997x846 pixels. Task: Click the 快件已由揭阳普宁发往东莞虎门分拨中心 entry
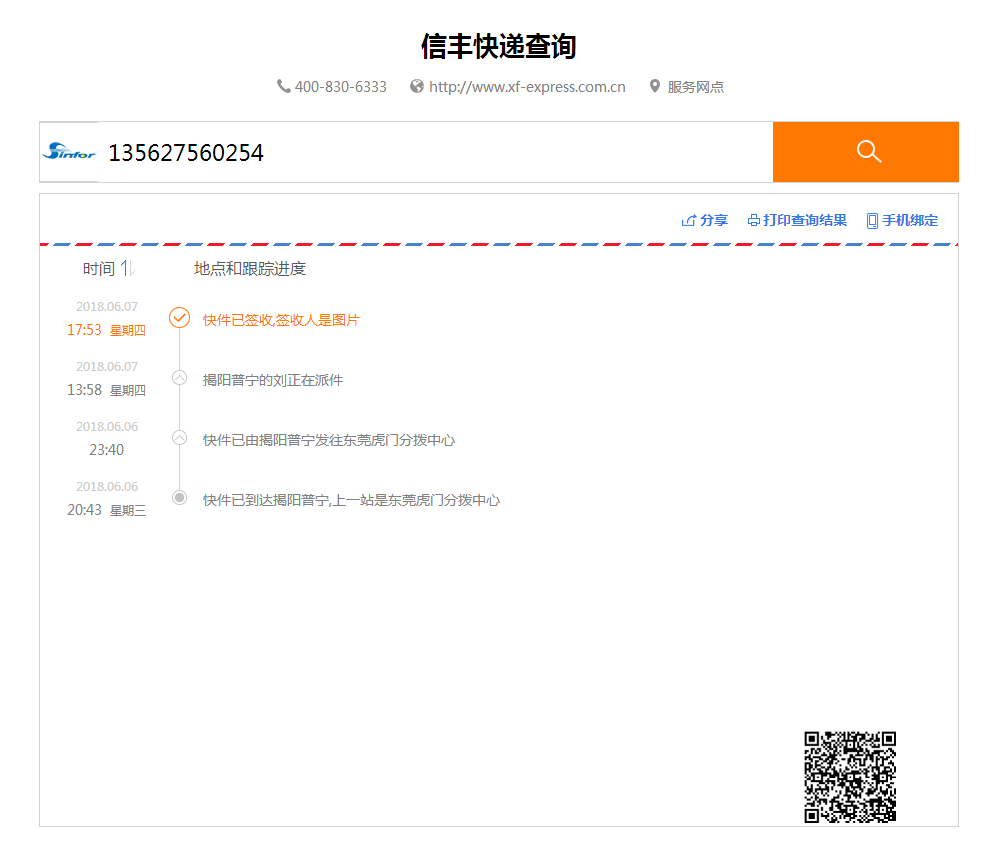tap(329, 440)
